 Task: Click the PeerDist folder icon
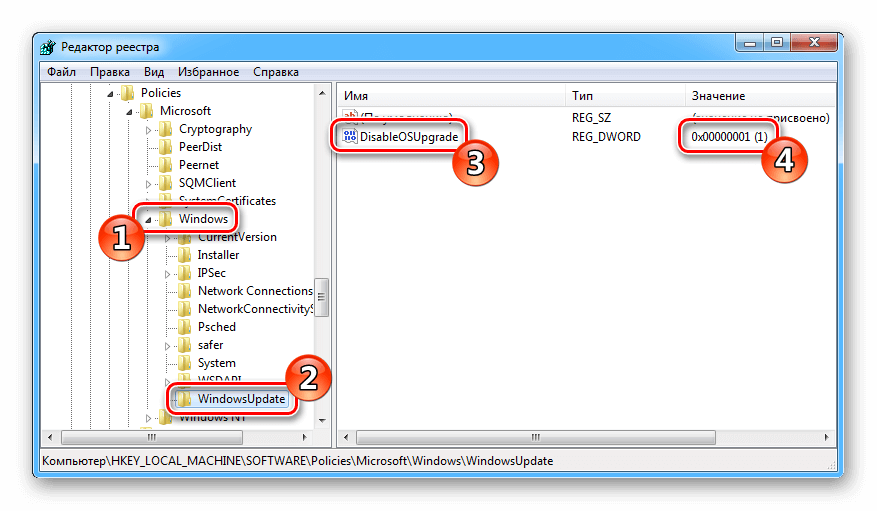point(166,147)
